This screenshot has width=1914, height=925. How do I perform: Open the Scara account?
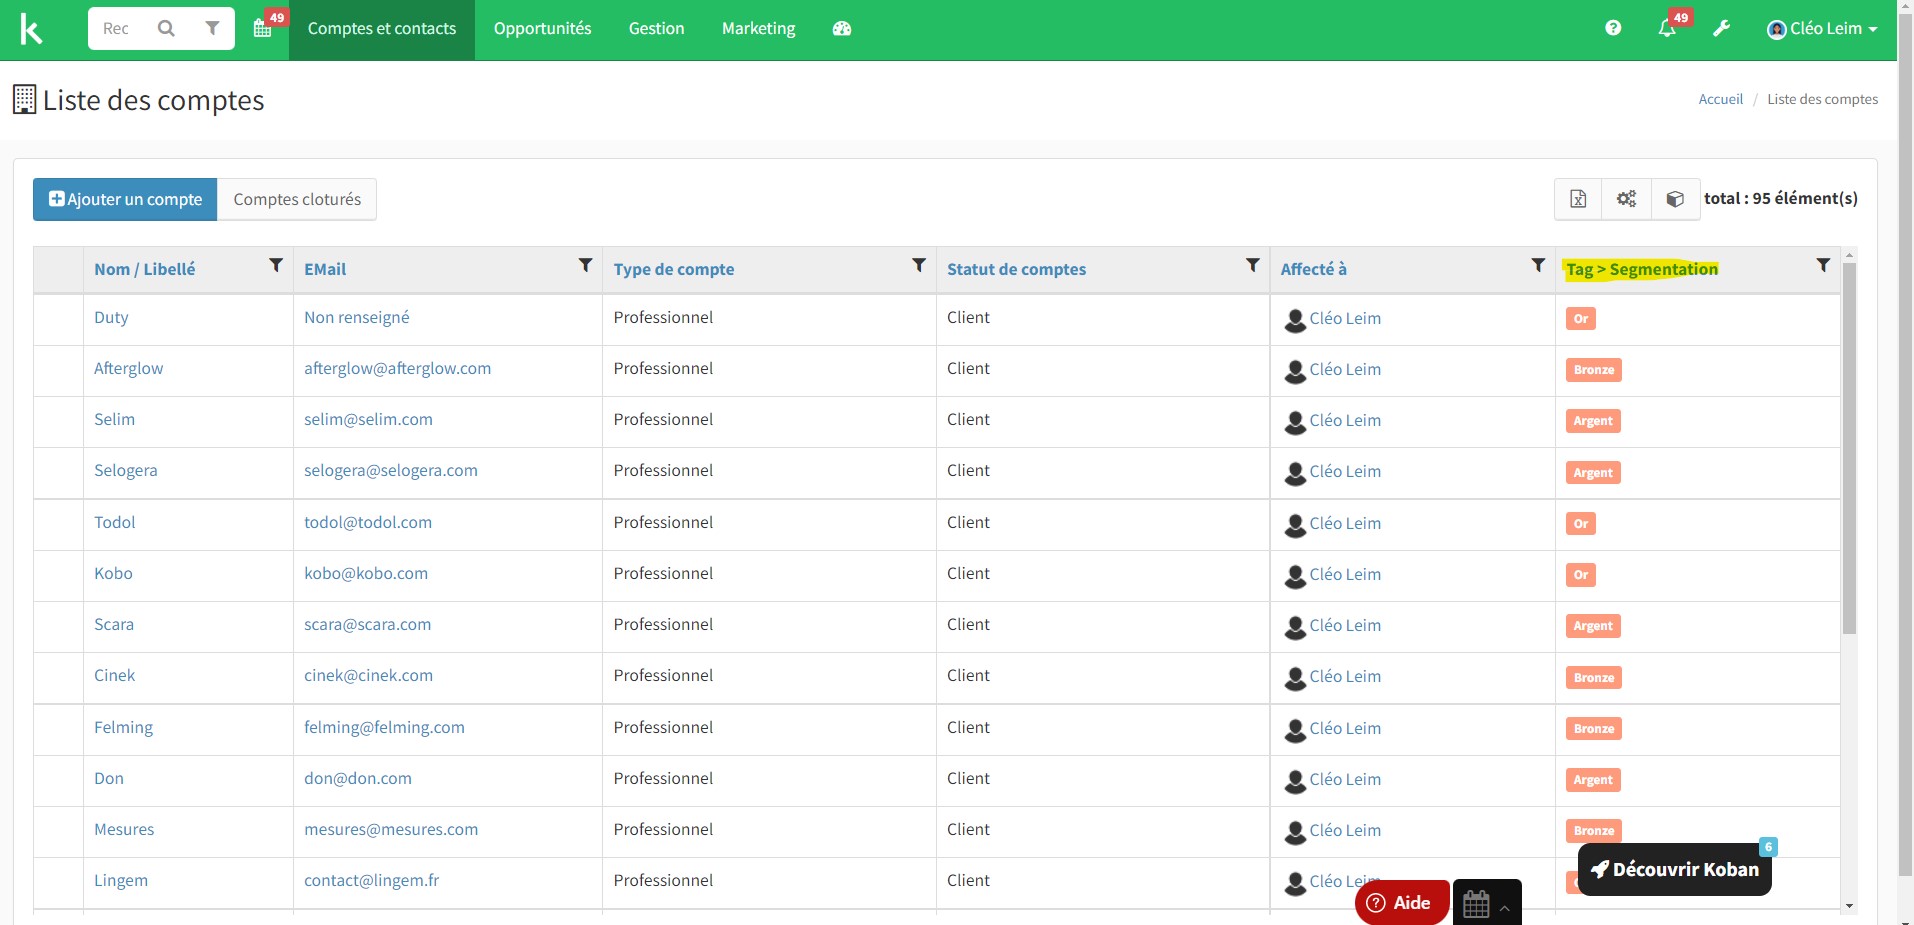point(114,625)
